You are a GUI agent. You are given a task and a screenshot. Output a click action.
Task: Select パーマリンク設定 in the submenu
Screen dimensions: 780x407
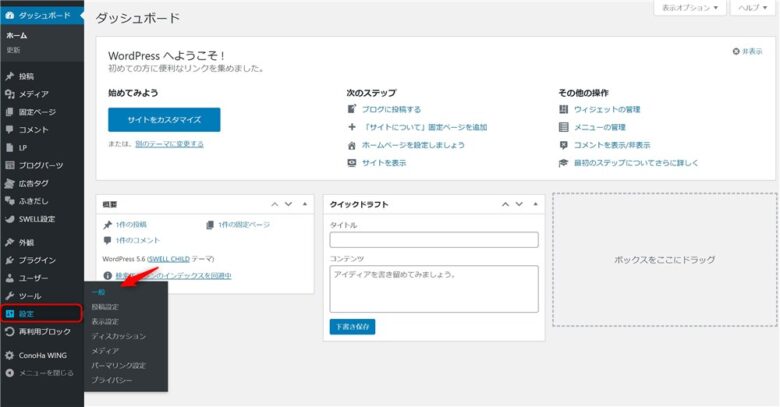pyautogui.click(x=118, y=365)
